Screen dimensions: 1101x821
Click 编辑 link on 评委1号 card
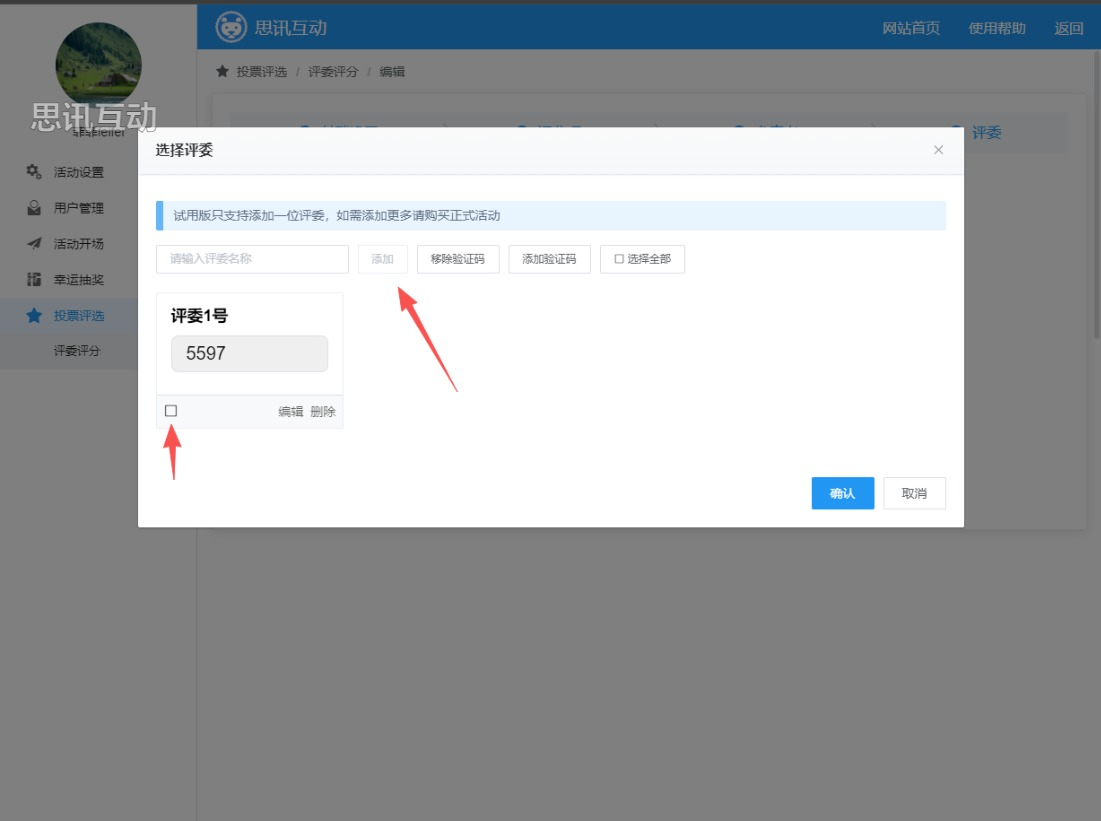tap(290, 412)
